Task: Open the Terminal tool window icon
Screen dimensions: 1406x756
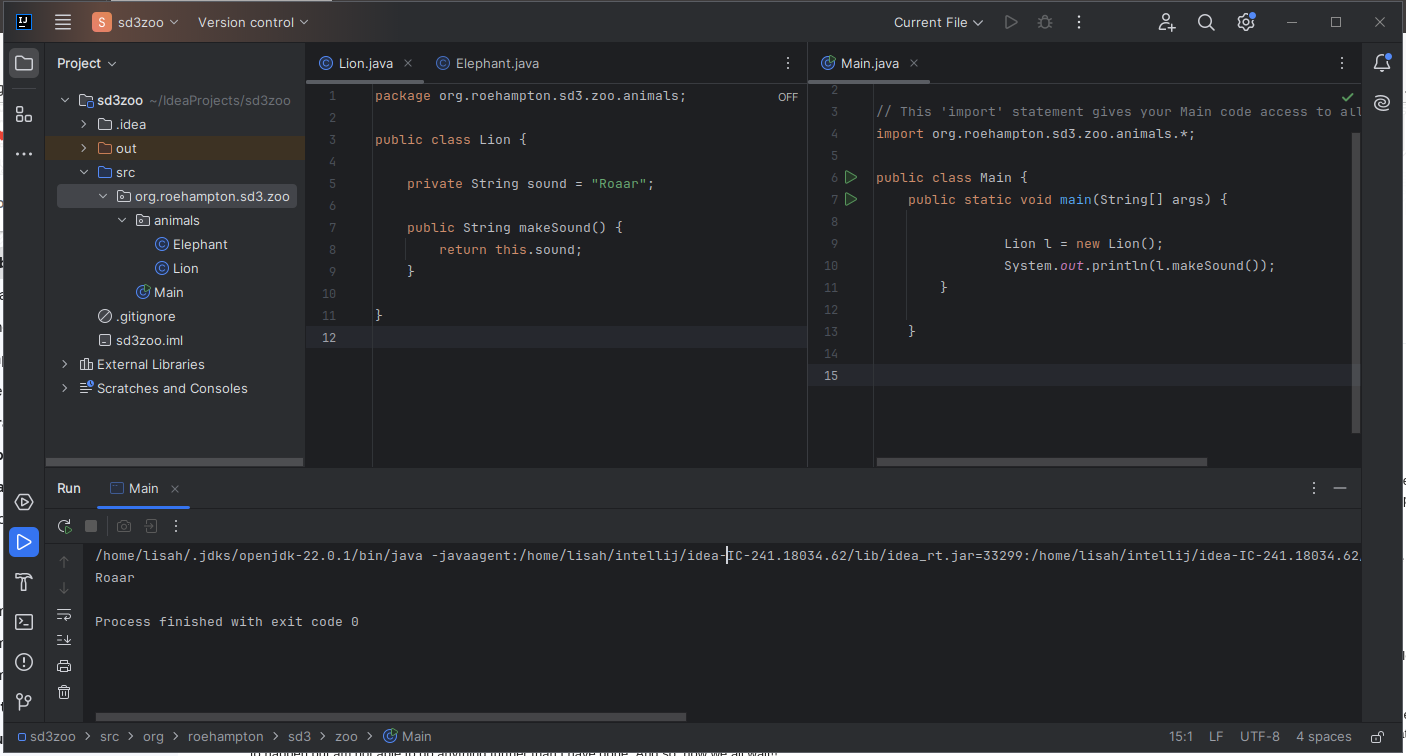Action: point(23,622)
